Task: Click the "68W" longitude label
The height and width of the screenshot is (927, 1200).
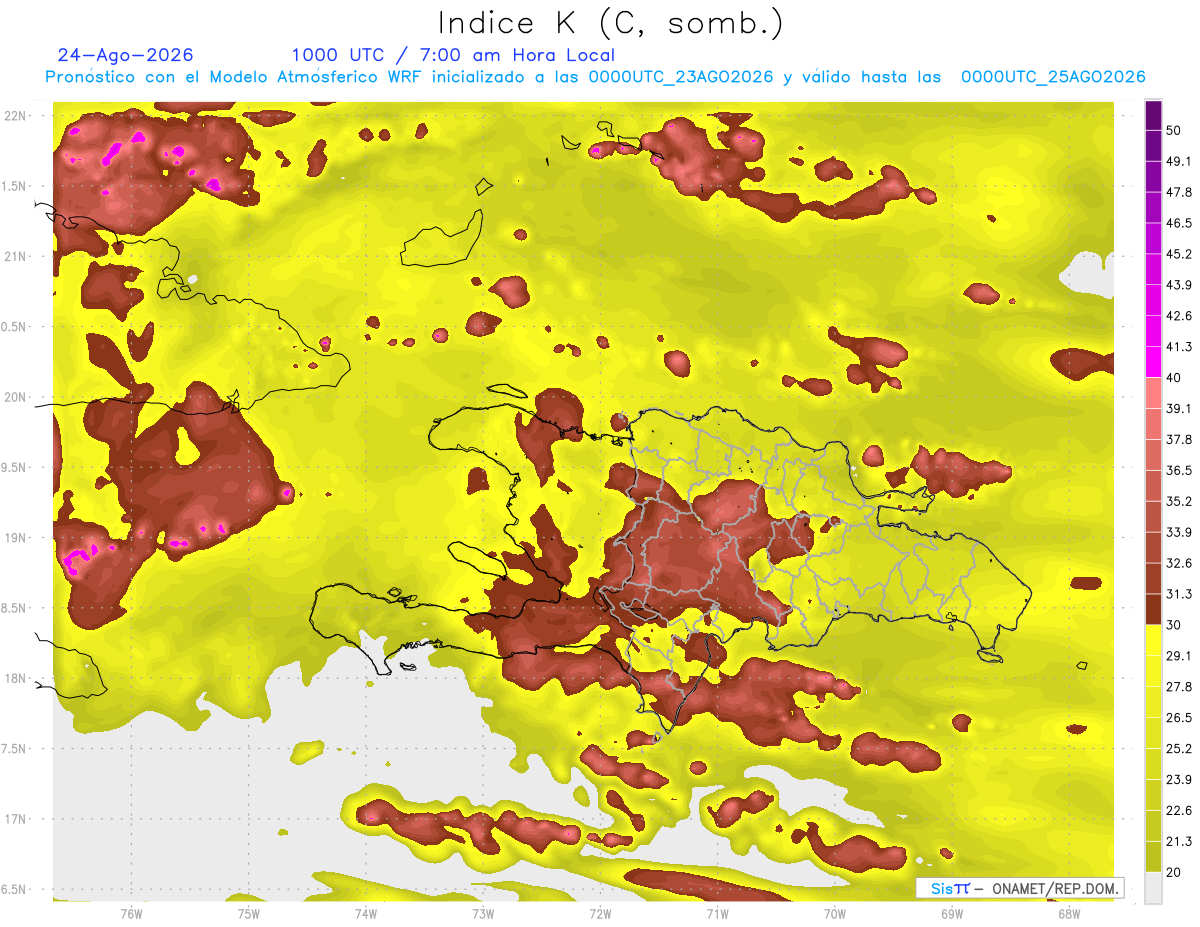Action: [1068, 914]
